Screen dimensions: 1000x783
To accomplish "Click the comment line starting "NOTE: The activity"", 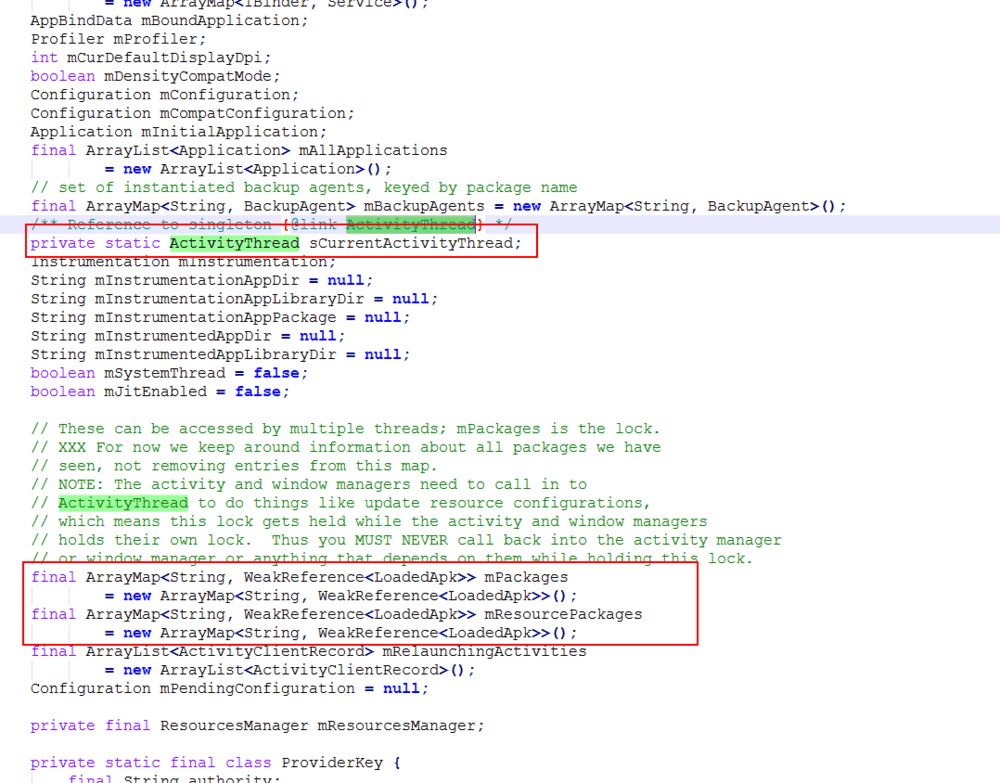I will click(x=308, y=484).
